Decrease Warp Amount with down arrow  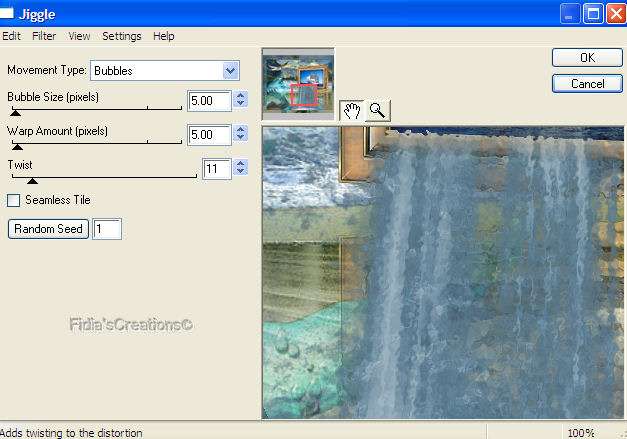[x=240, y=137]
